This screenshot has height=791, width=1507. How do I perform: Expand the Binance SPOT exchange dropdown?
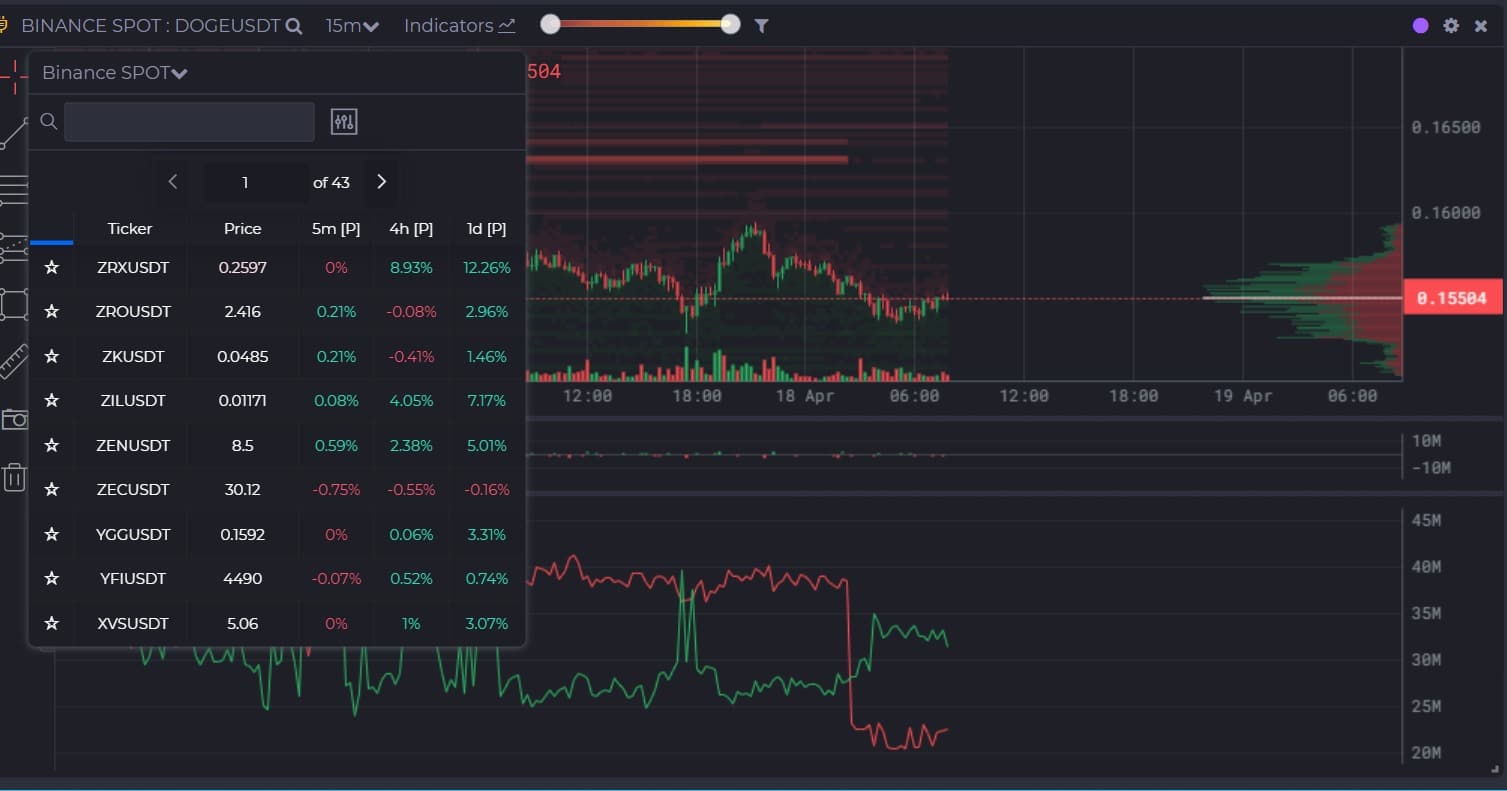point(115,73)
